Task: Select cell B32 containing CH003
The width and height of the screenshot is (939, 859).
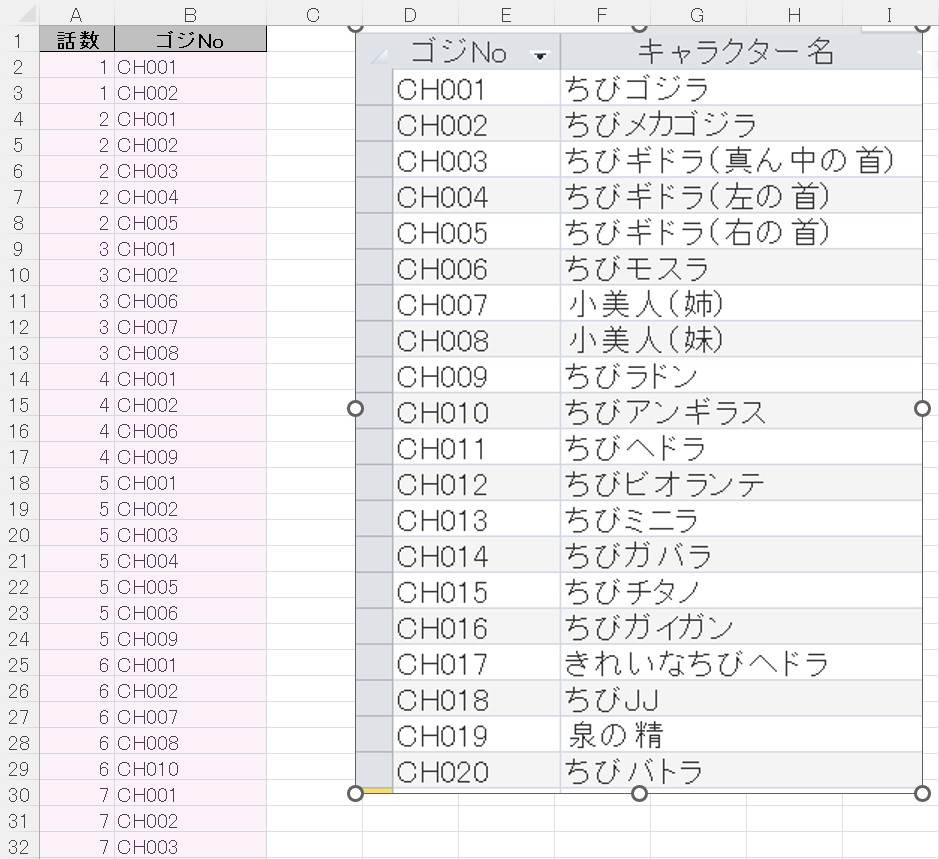Action: [x=190, y=846]
